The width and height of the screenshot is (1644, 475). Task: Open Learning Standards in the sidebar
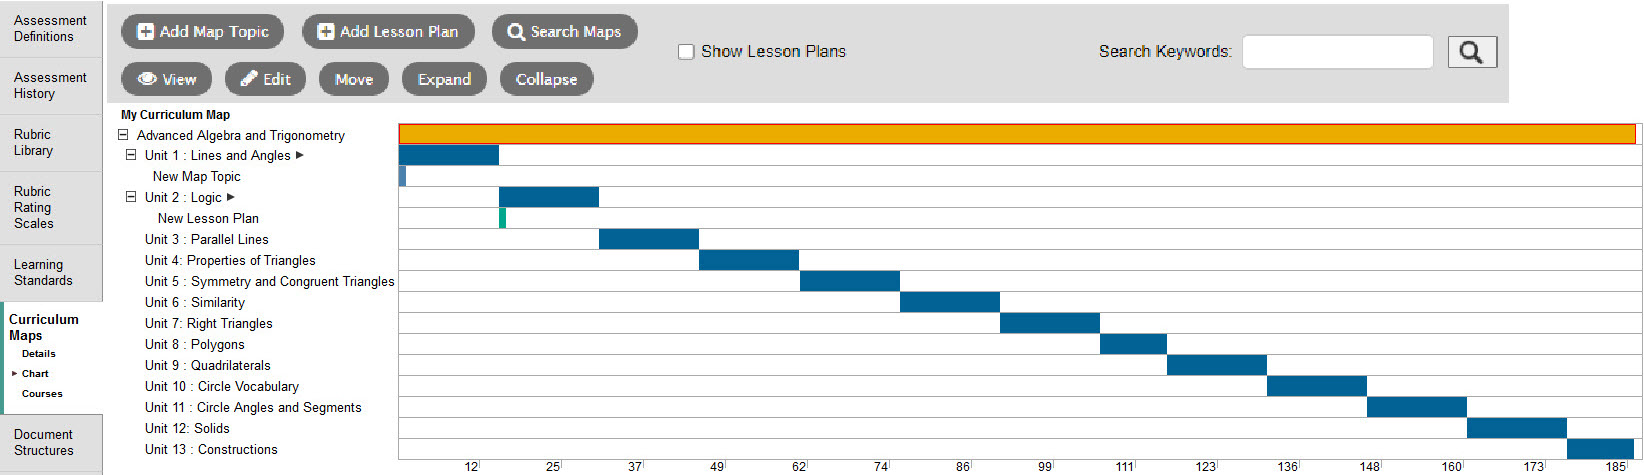pyautogui.click(x=43, y=272)
